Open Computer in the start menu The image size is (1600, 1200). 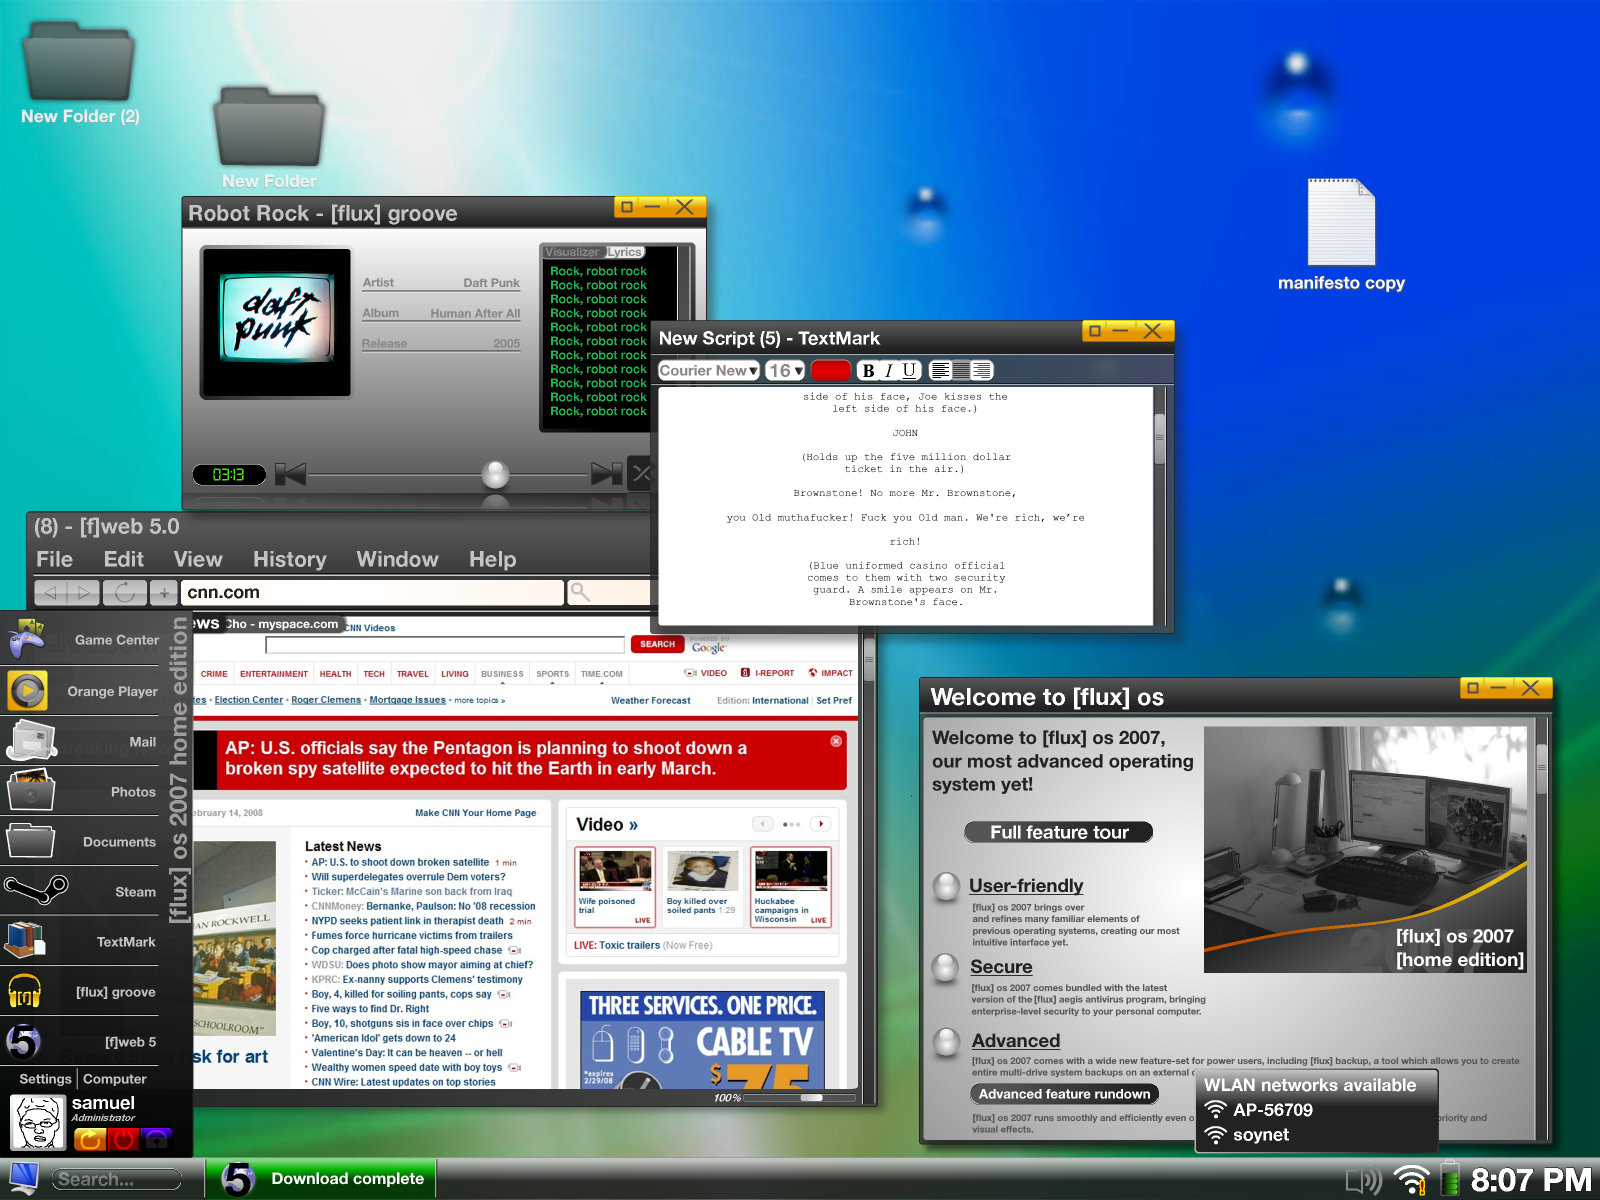114,1079
